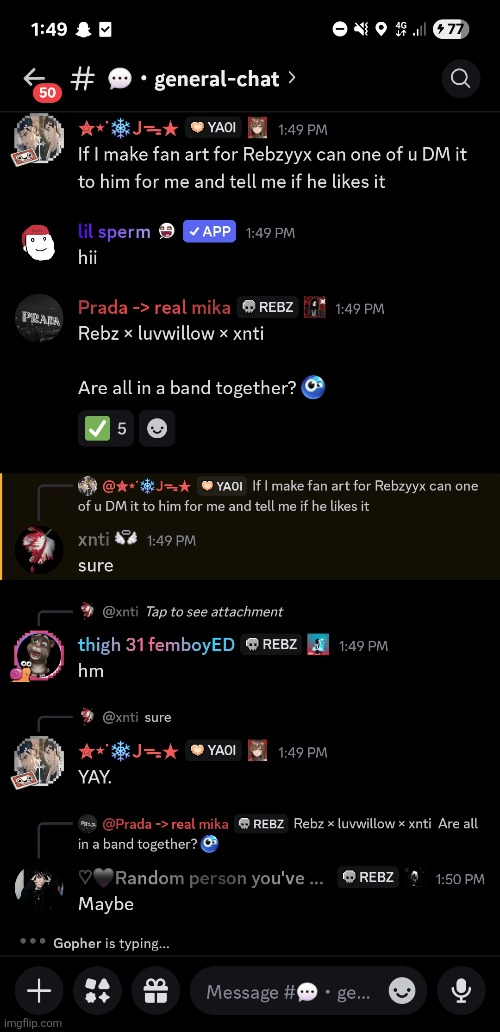
Task: Tap the REBZ tag next to thigh 31 femboyED
Action: pos(270,644)
